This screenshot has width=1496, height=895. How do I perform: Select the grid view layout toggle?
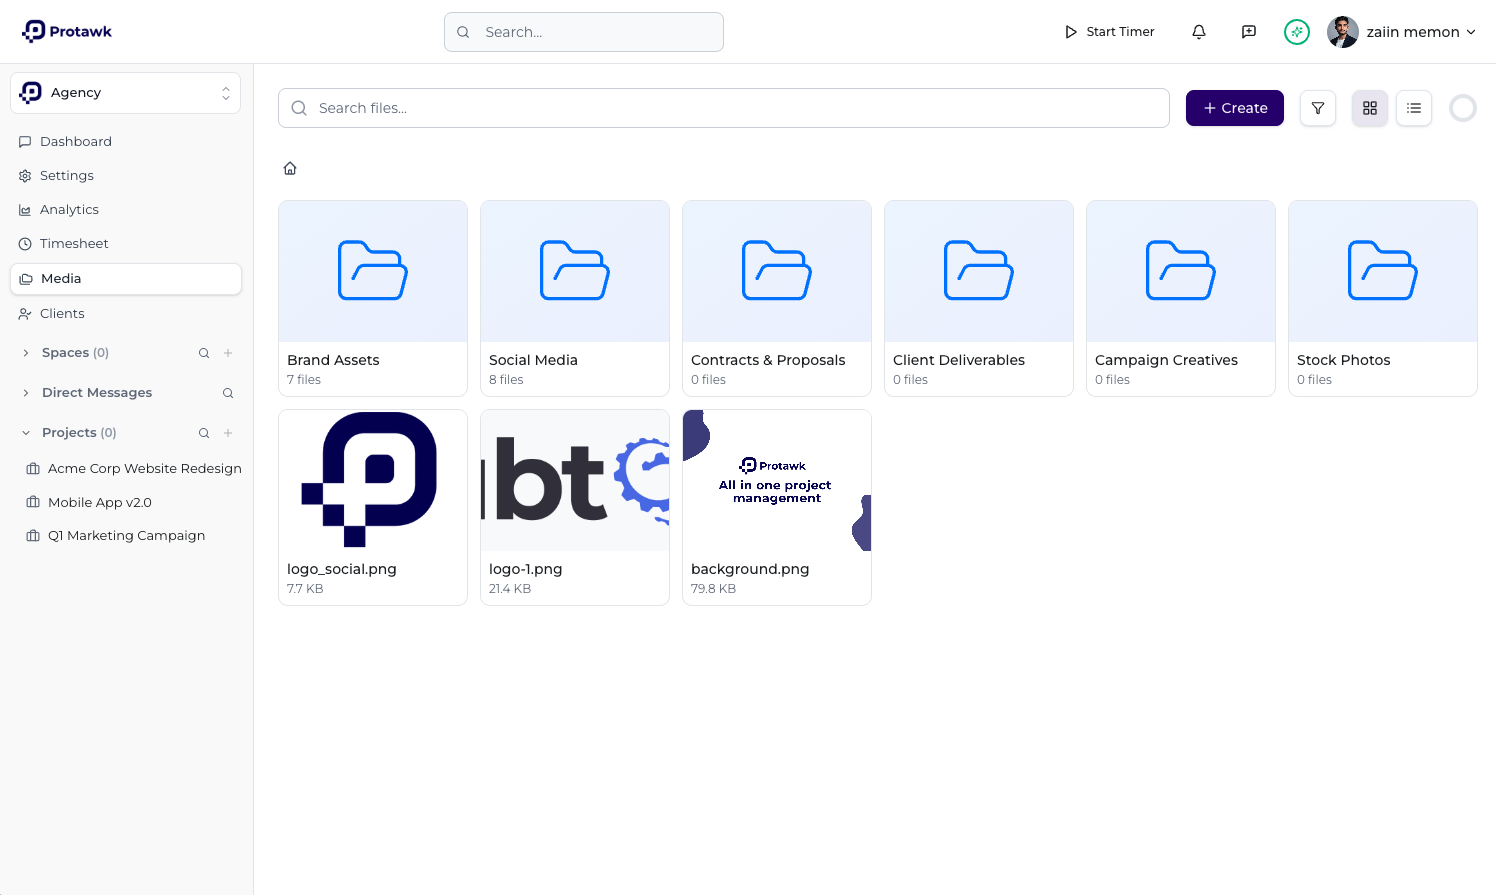(1369, 108)
